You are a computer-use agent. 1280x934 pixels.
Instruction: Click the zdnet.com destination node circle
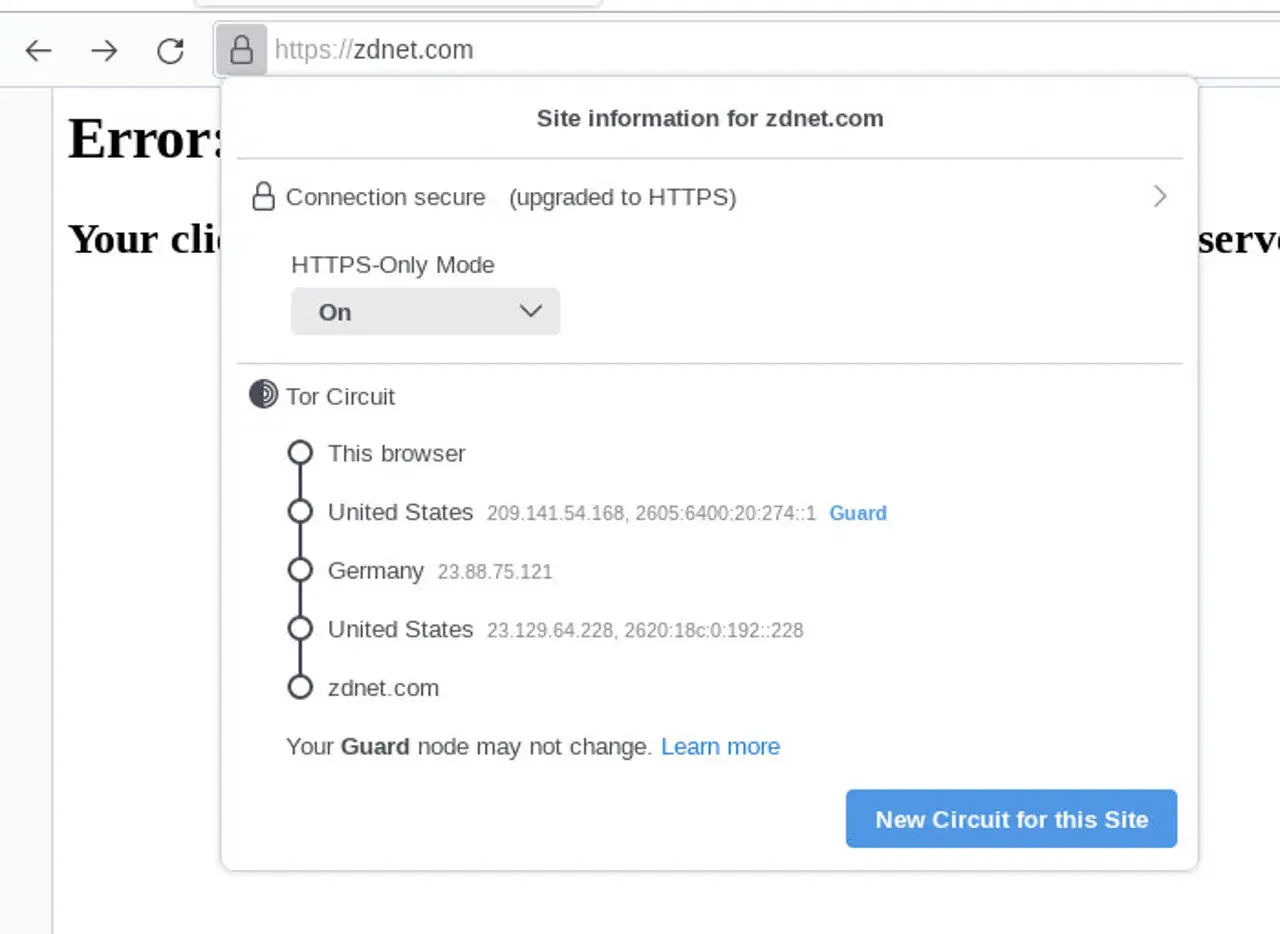click(x=300, y=687)
